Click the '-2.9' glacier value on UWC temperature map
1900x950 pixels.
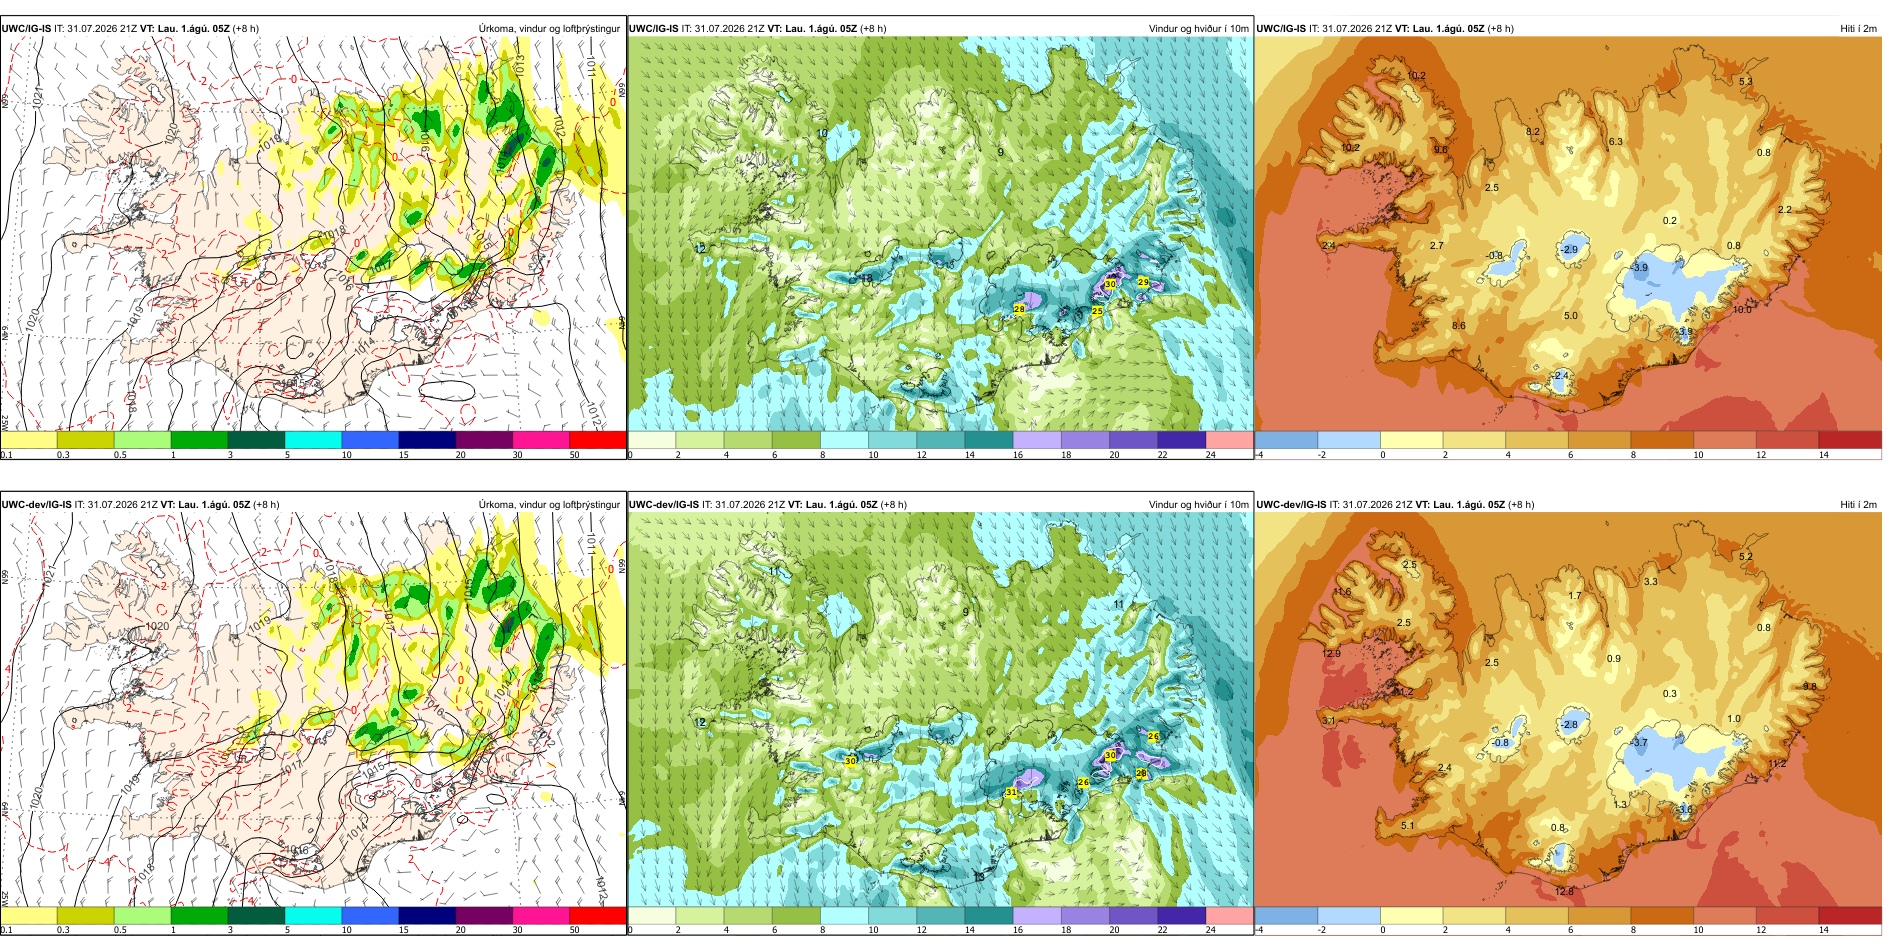[x=1569, y=250]
